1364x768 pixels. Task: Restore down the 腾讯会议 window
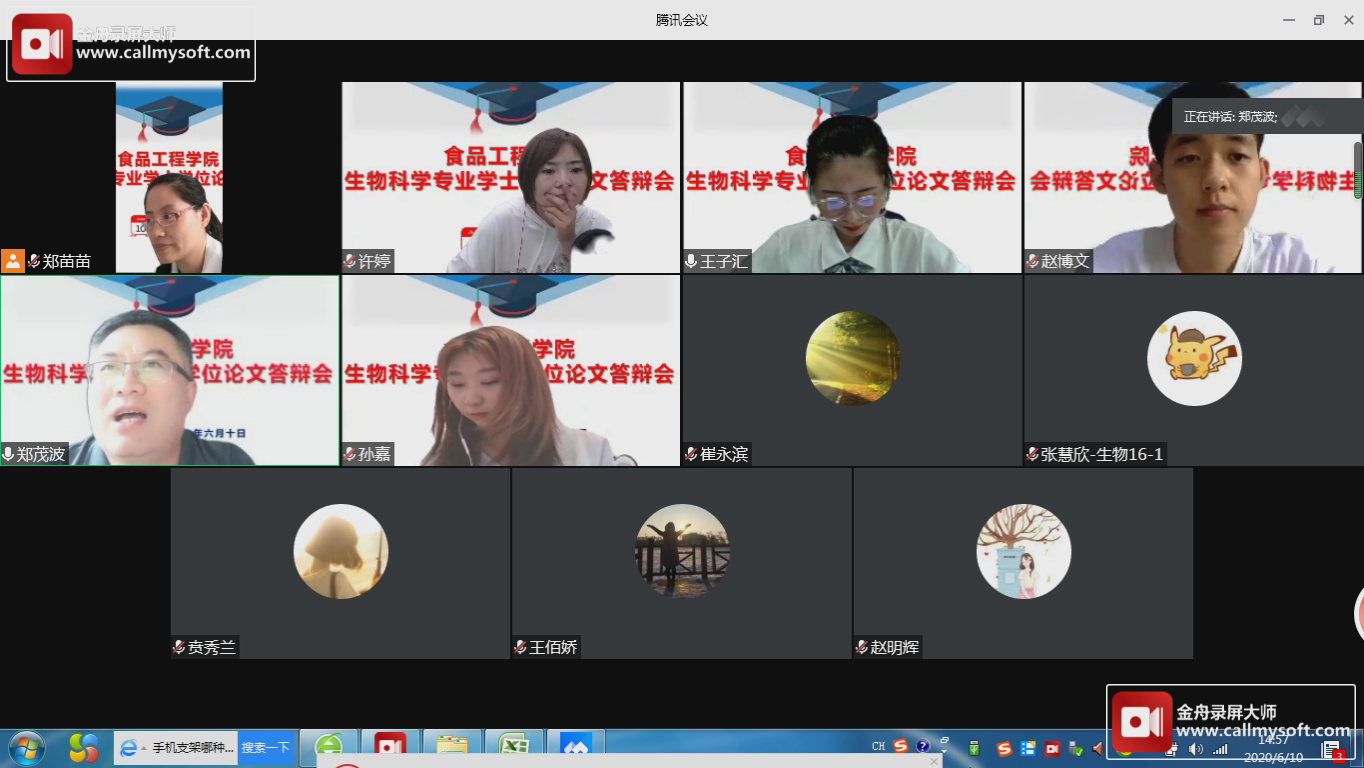[x=1319, y=20]
